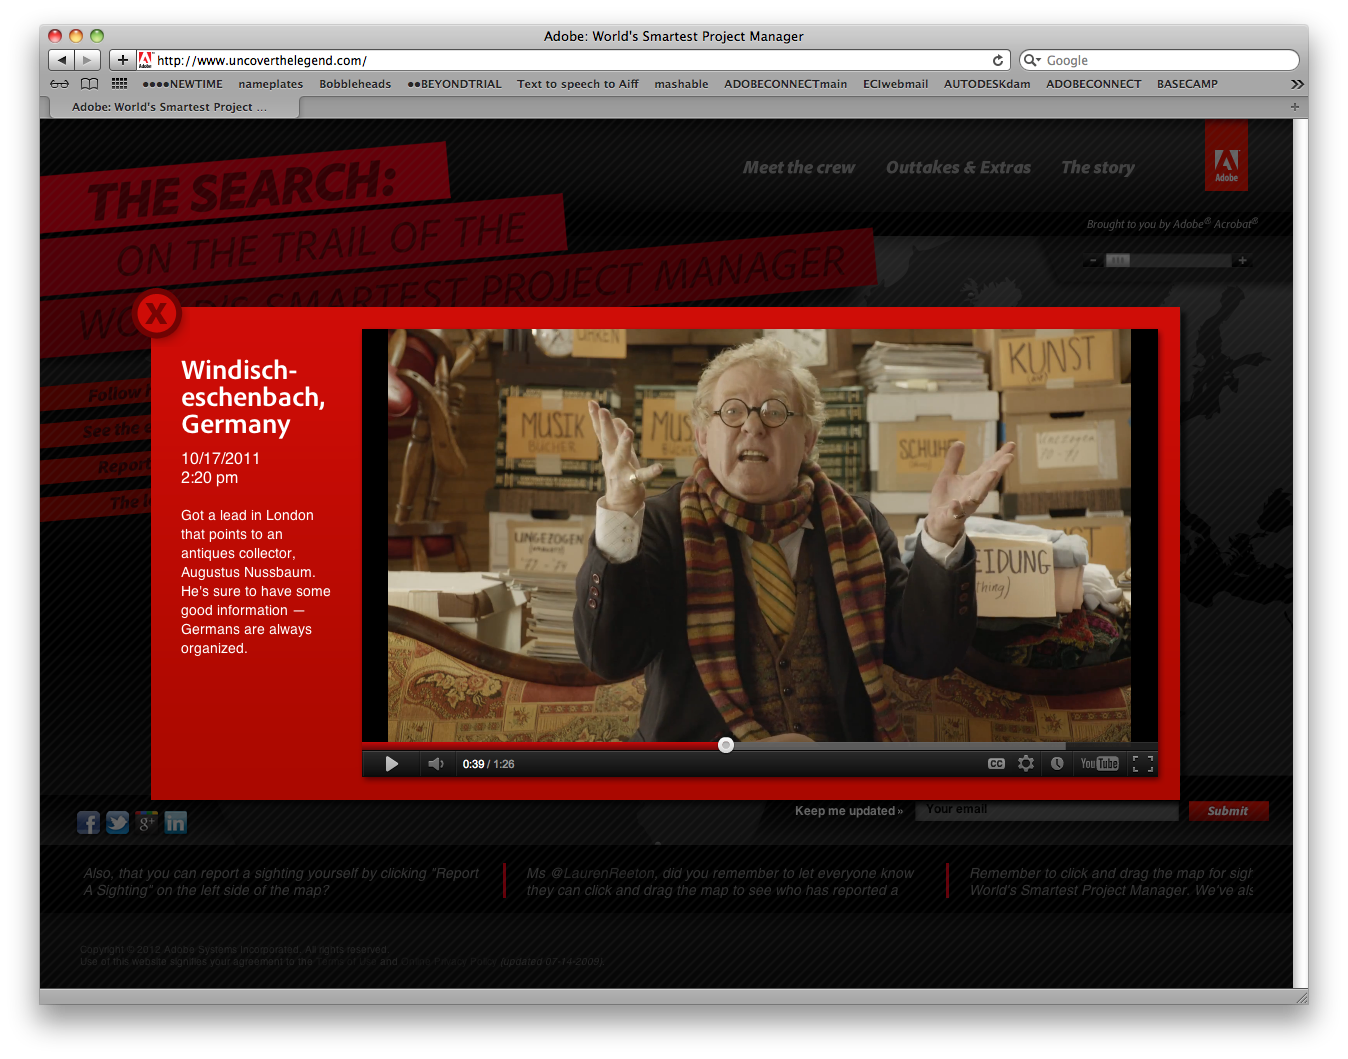The height and width of the screenshot is (1059, 1348).
Task: Open the ECIwebmail bookmark
Action: 896,84
